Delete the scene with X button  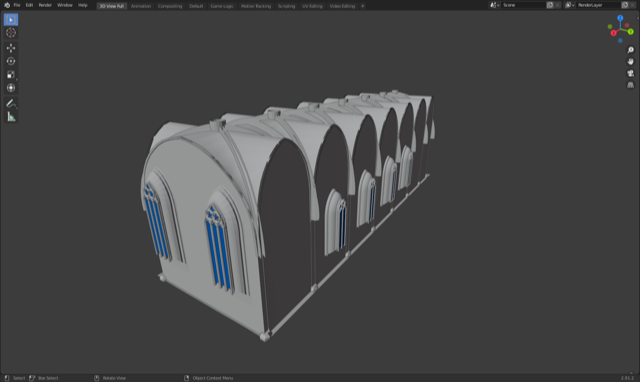point(558,5)
